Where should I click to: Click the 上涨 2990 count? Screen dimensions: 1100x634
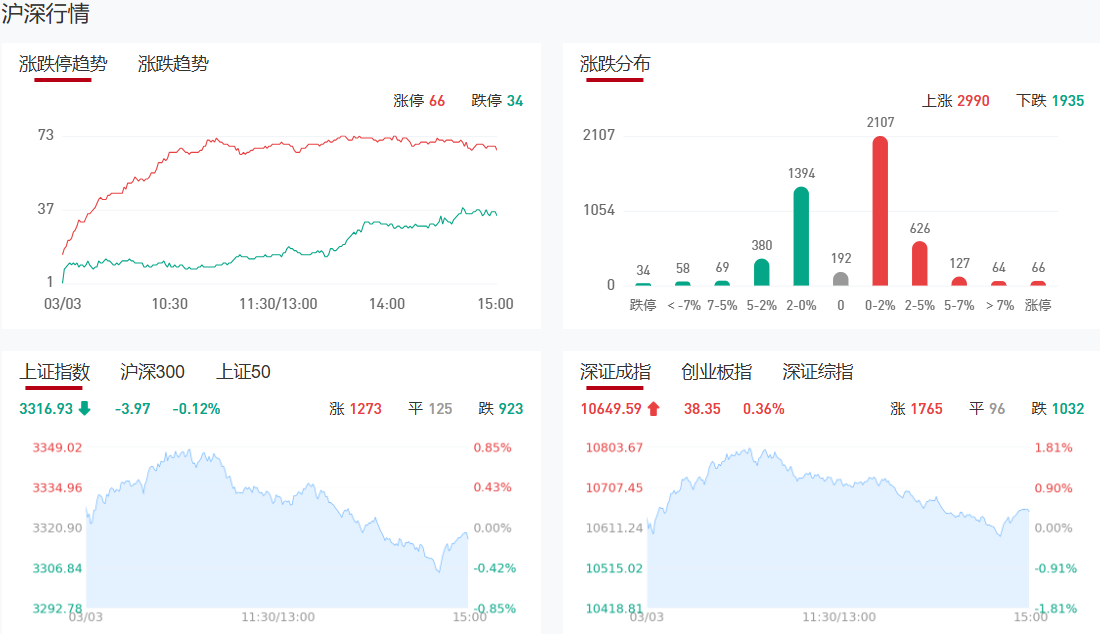click(x=955, y=101)
